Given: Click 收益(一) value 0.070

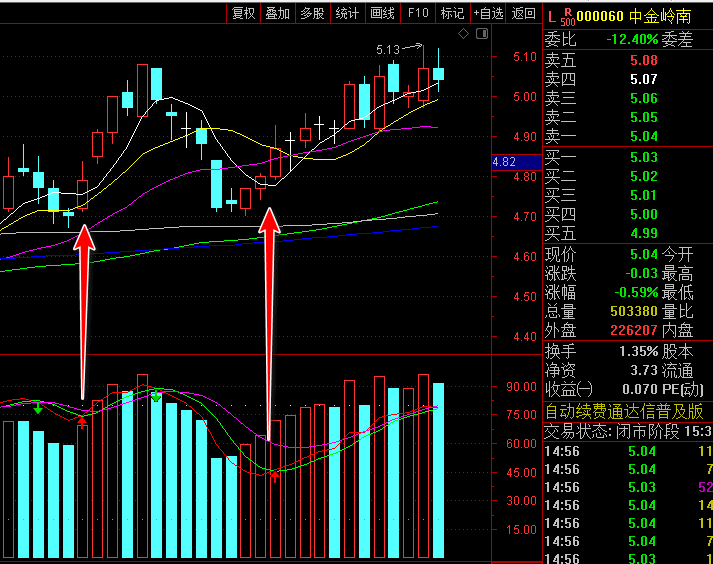Looking at the screenshot, I should pyautogui.click(x=640, y=389).
